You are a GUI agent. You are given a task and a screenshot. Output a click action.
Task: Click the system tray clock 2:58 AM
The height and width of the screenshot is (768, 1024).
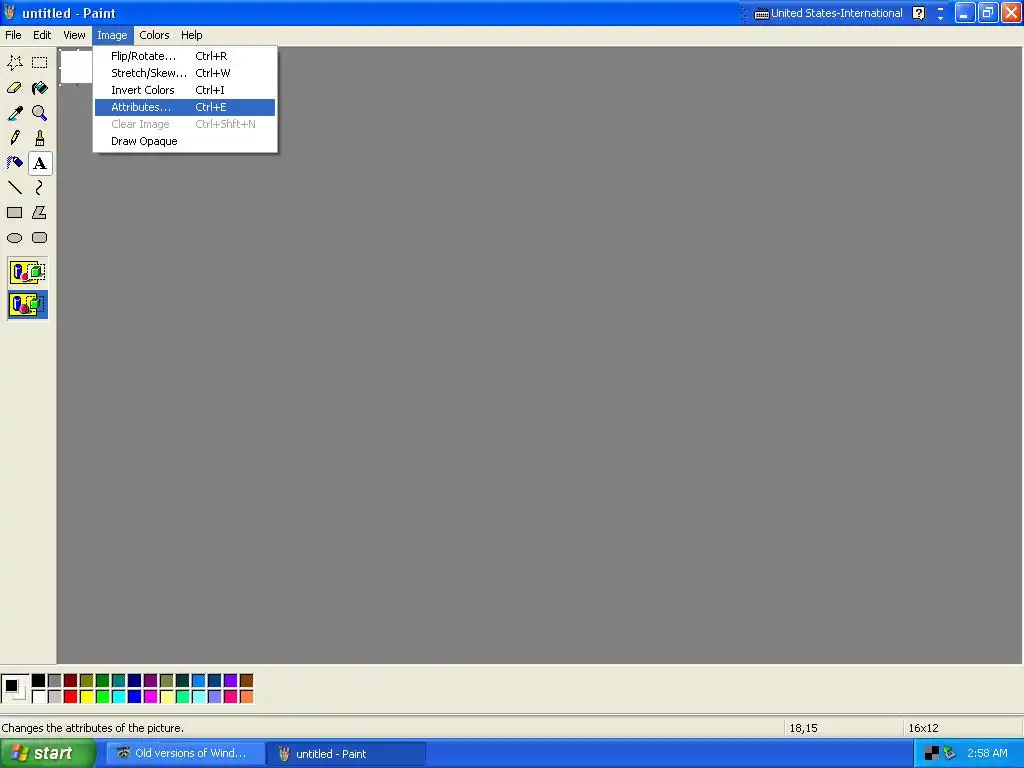pos(987,754)
